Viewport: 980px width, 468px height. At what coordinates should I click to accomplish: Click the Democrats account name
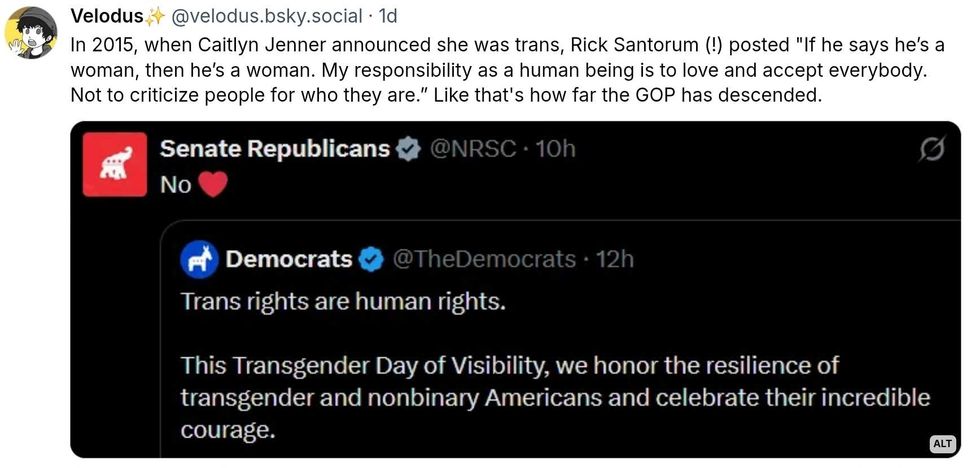coord(289,260)
